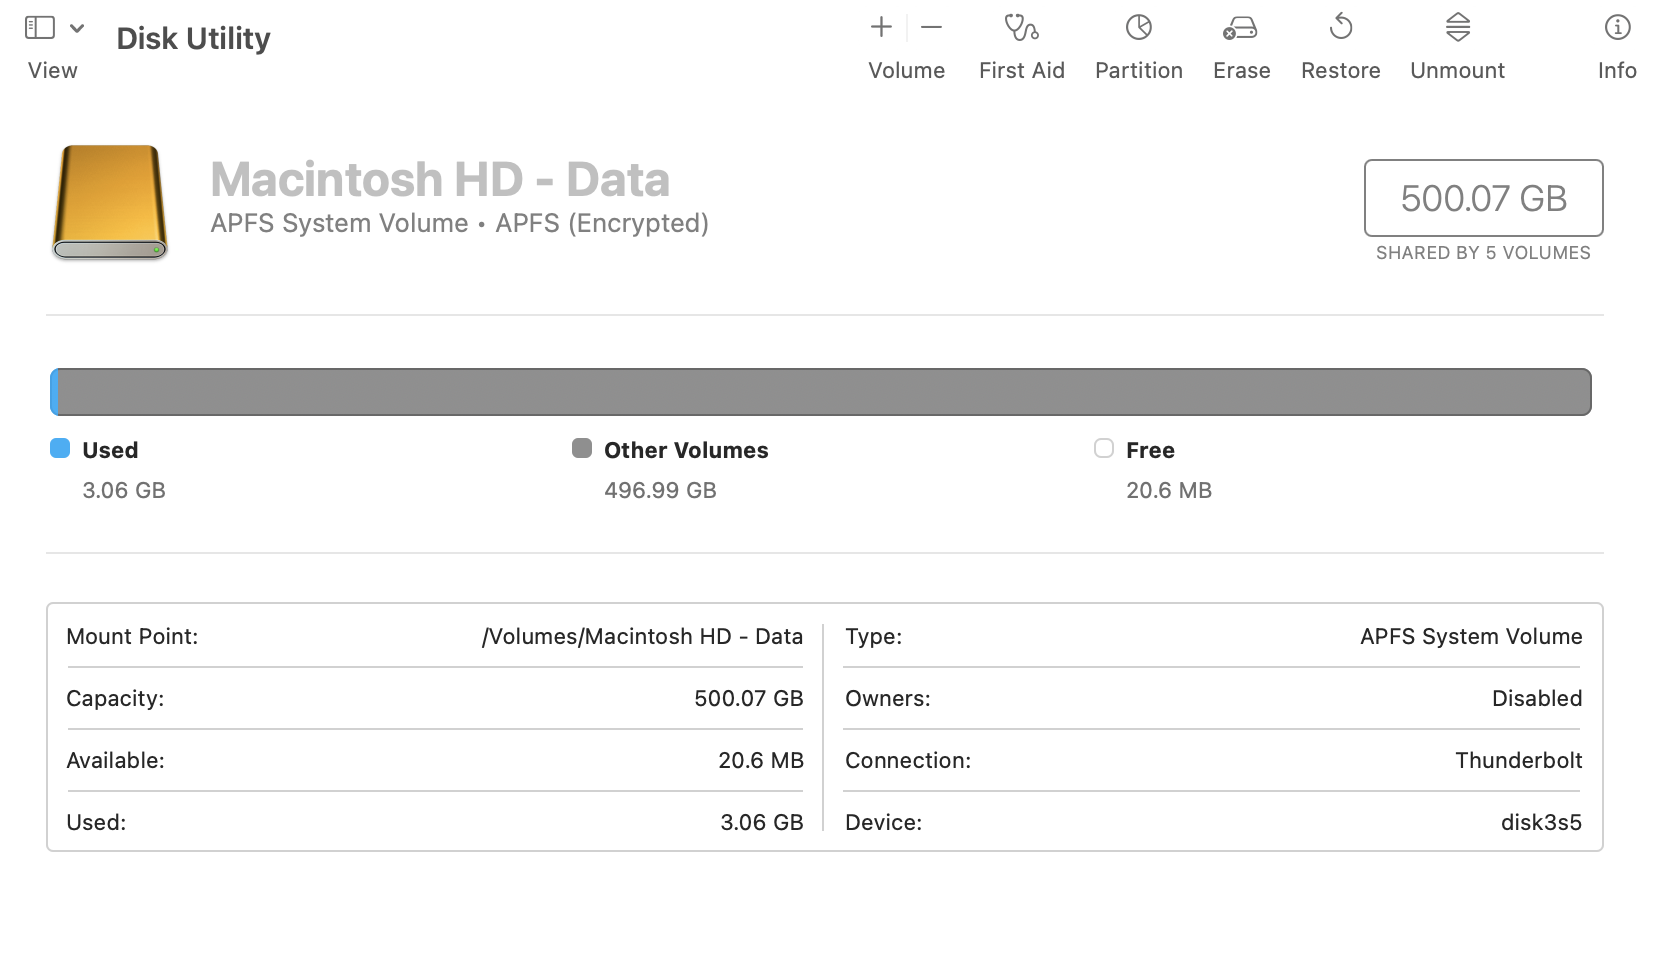Viewport: 1658px width, 966px height.
Task: Open the Partition pie icon
Action: [x=1139, y=27]
